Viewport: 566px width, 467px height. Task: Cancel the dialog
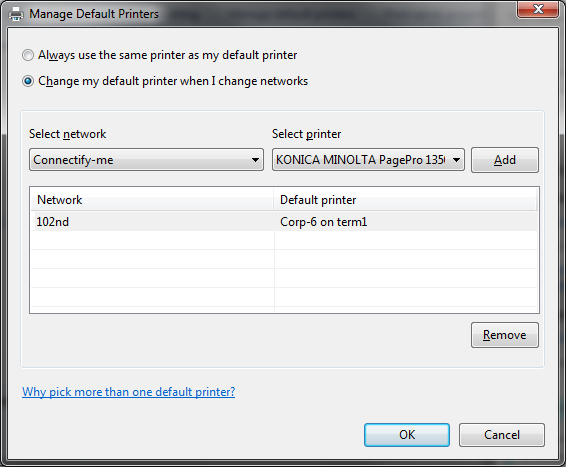tap(502, 435)
